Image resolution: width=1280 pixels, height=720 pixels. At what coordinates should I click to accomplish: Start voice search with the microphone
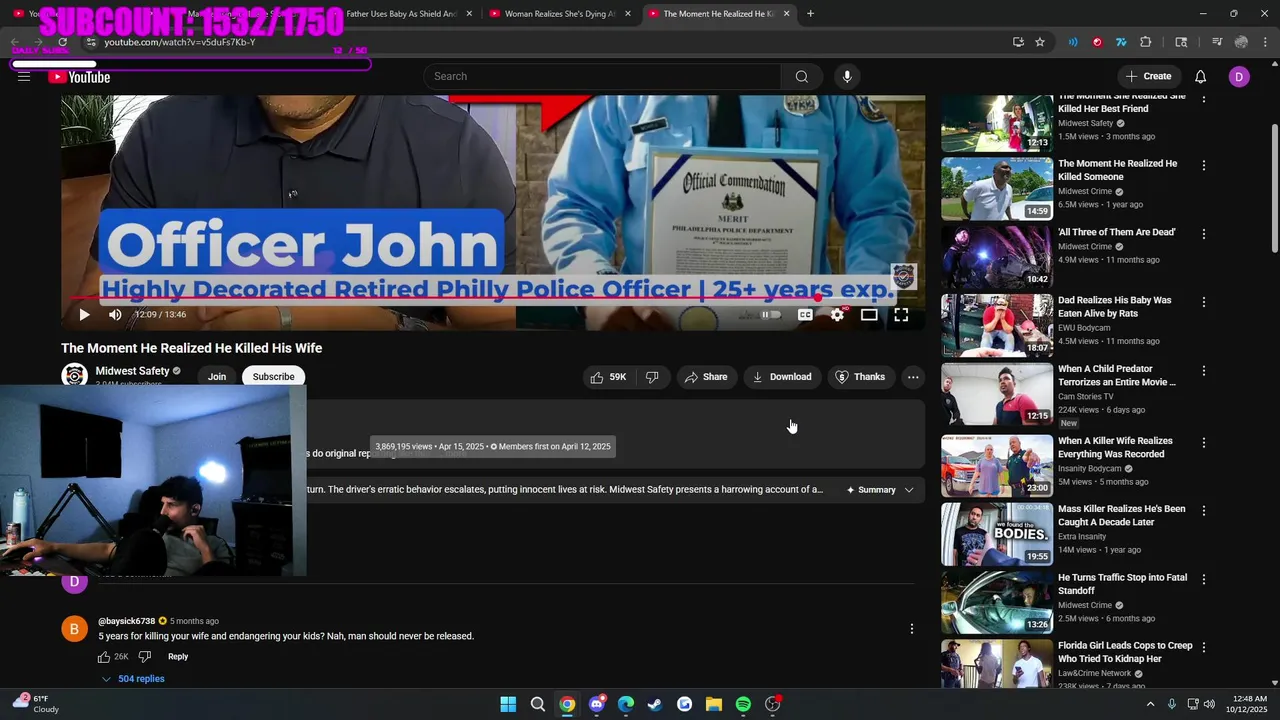(847, 77)
